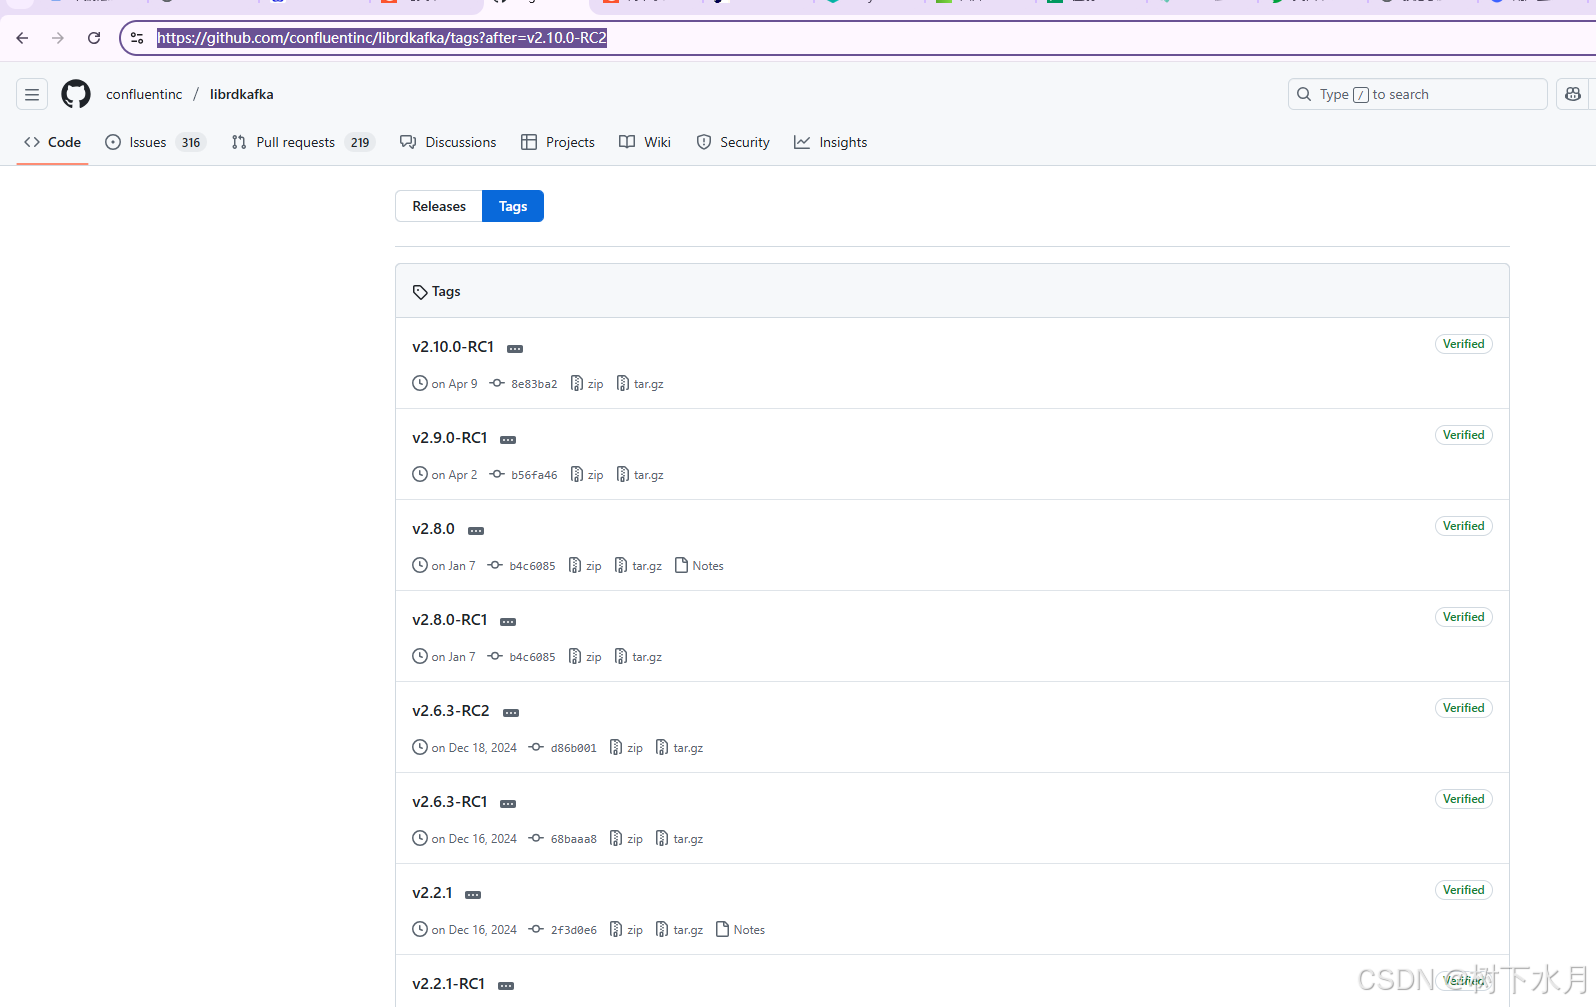Open commit 8e83ba2 for v2.10.0-RC1
The width and height of the screenshot is (1596, 1007).
(524, 384)
